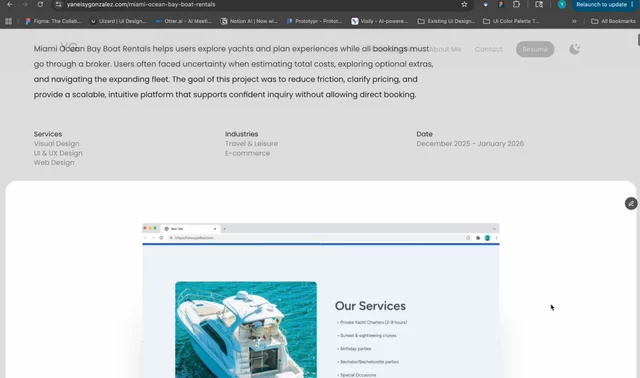Viewport: 640px width, 378px height.
Task: Open the apps grid in bookmarks bar
Action: tap(9, 21)
